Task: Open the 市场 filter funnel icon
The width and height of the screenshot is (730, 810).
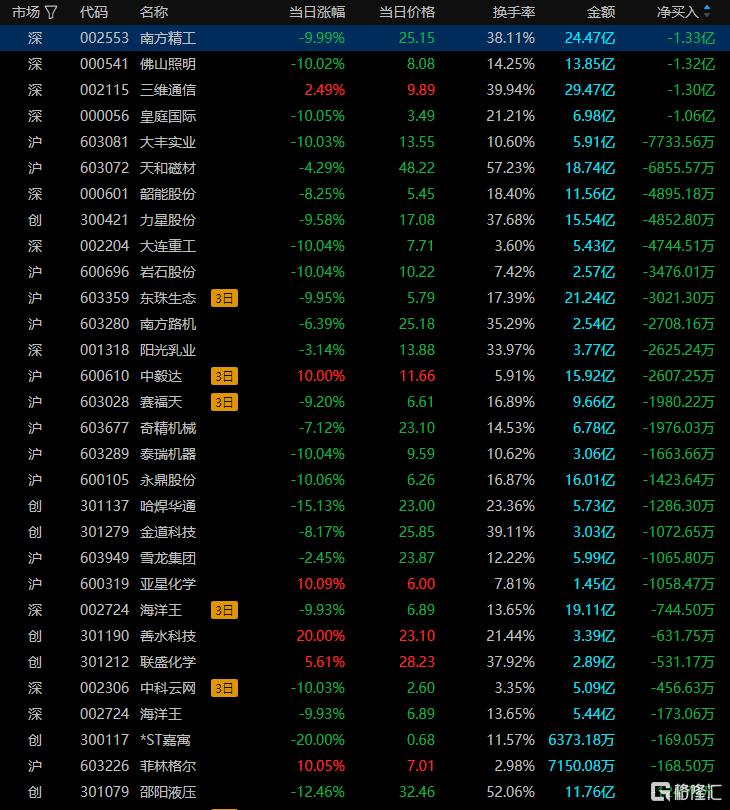Action: 51,12
